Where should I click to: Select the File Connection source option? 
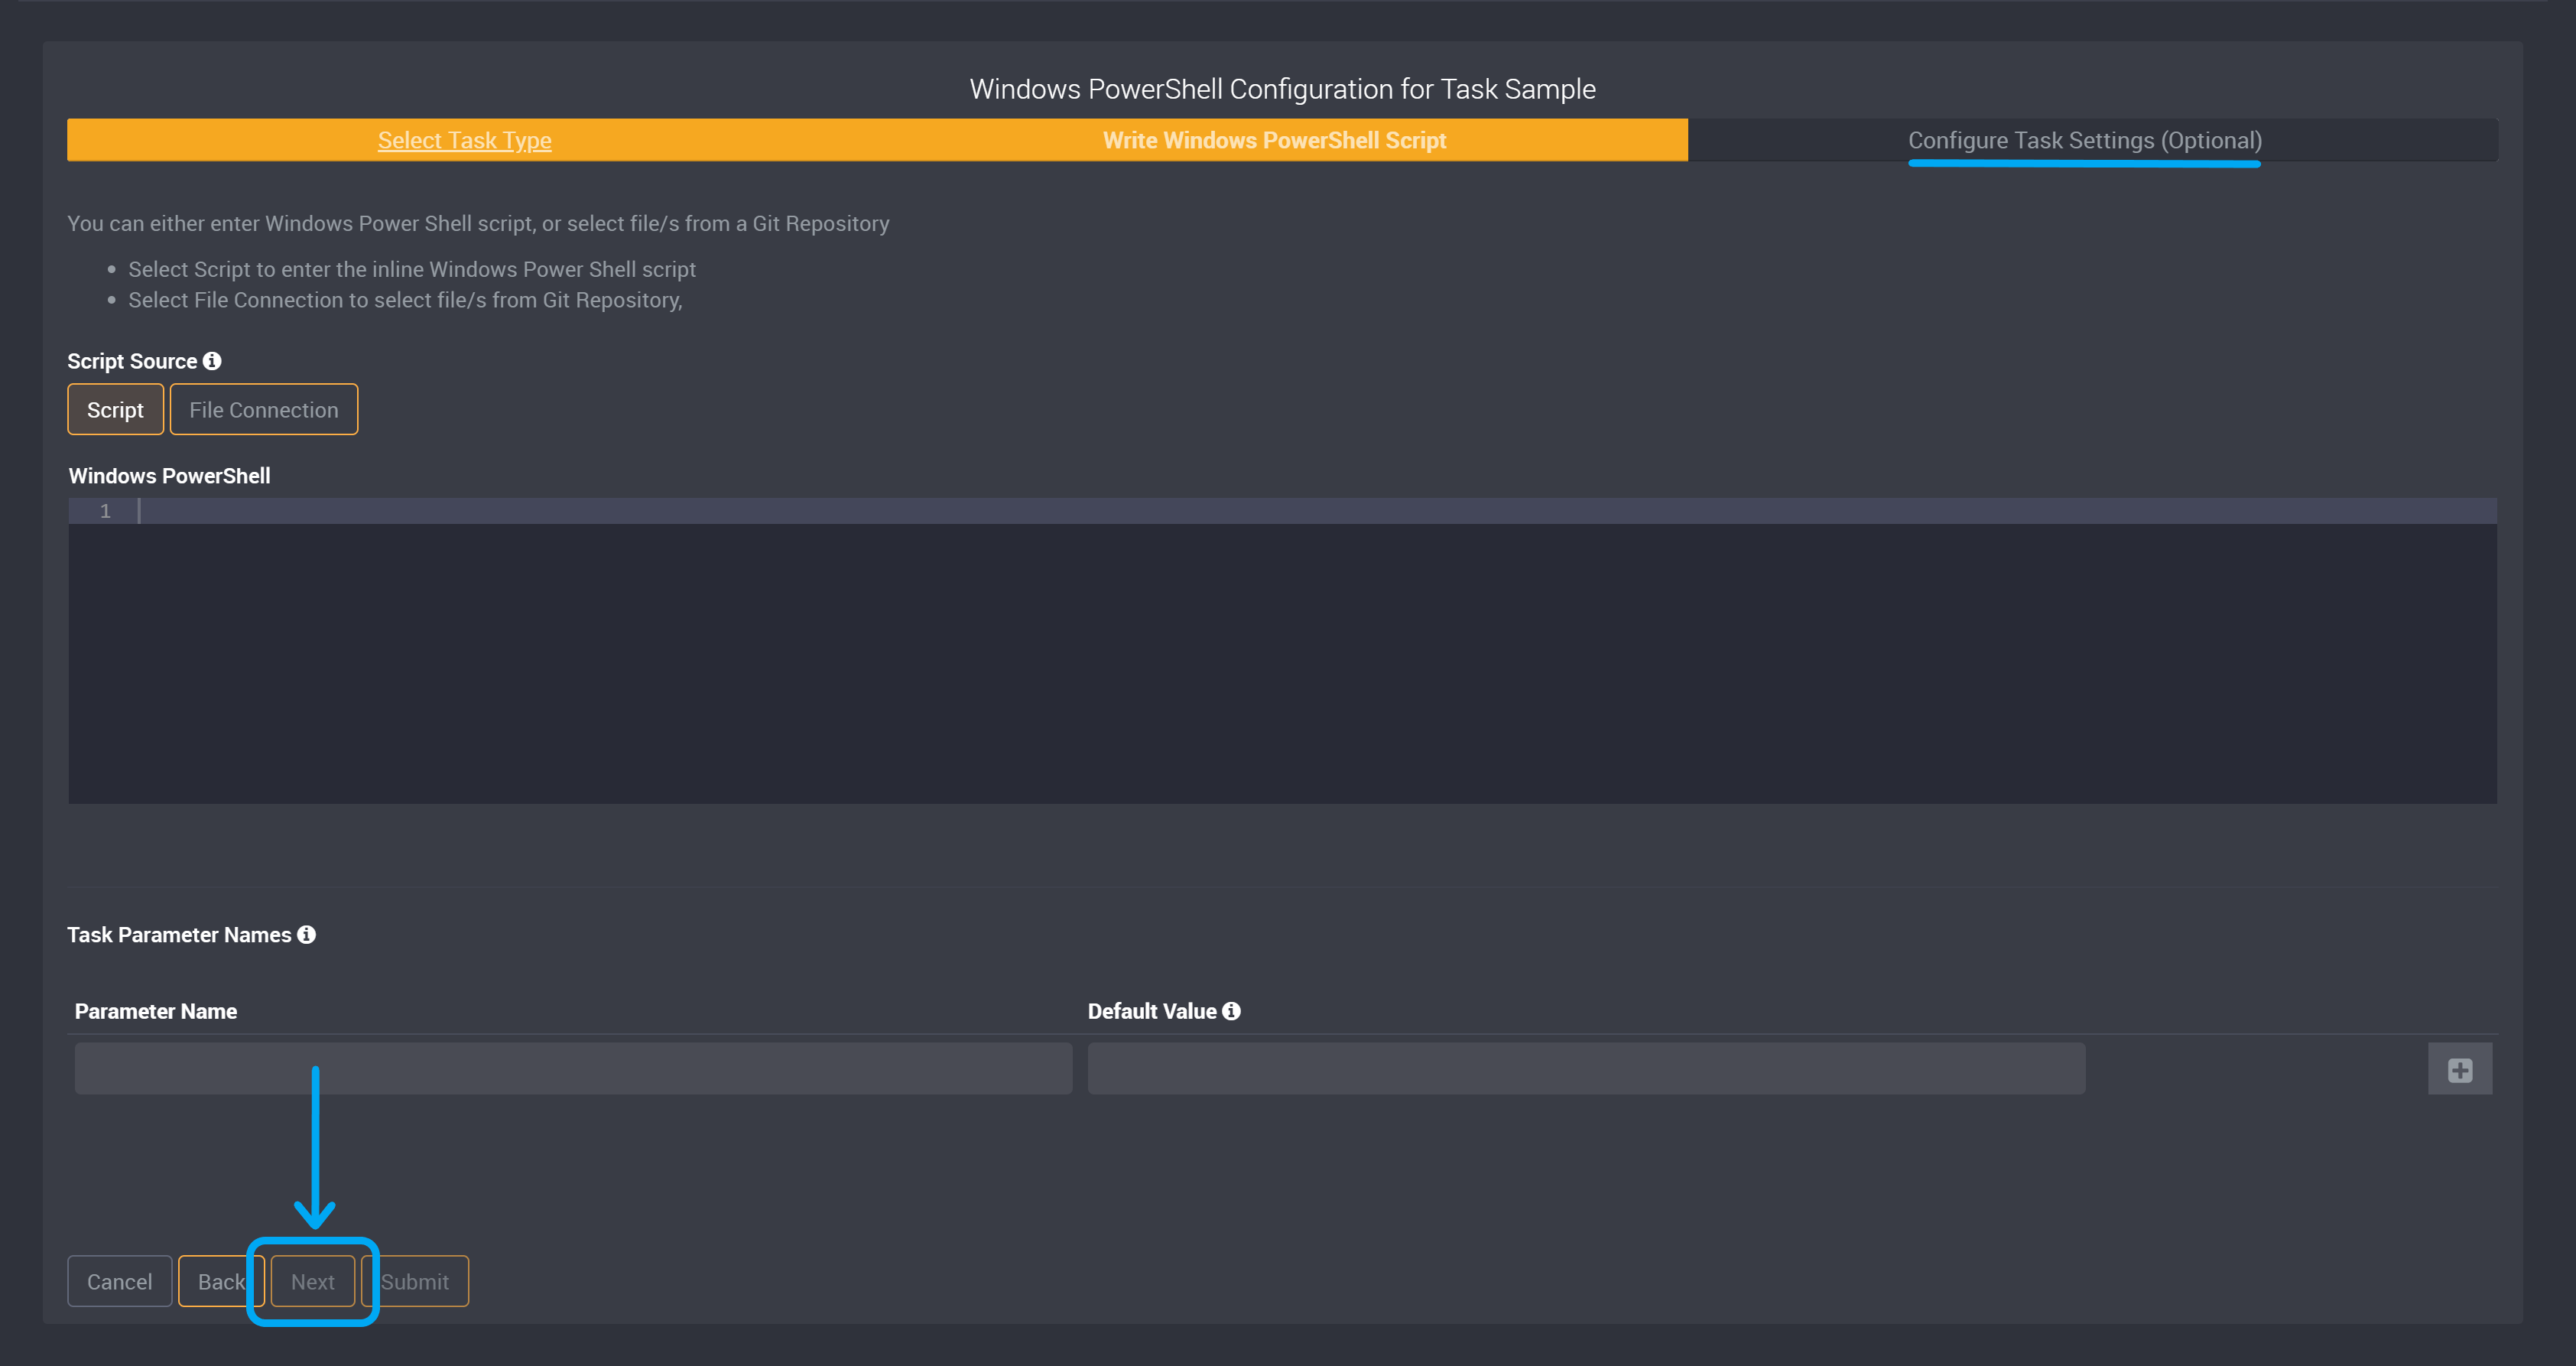click(264, 410)
